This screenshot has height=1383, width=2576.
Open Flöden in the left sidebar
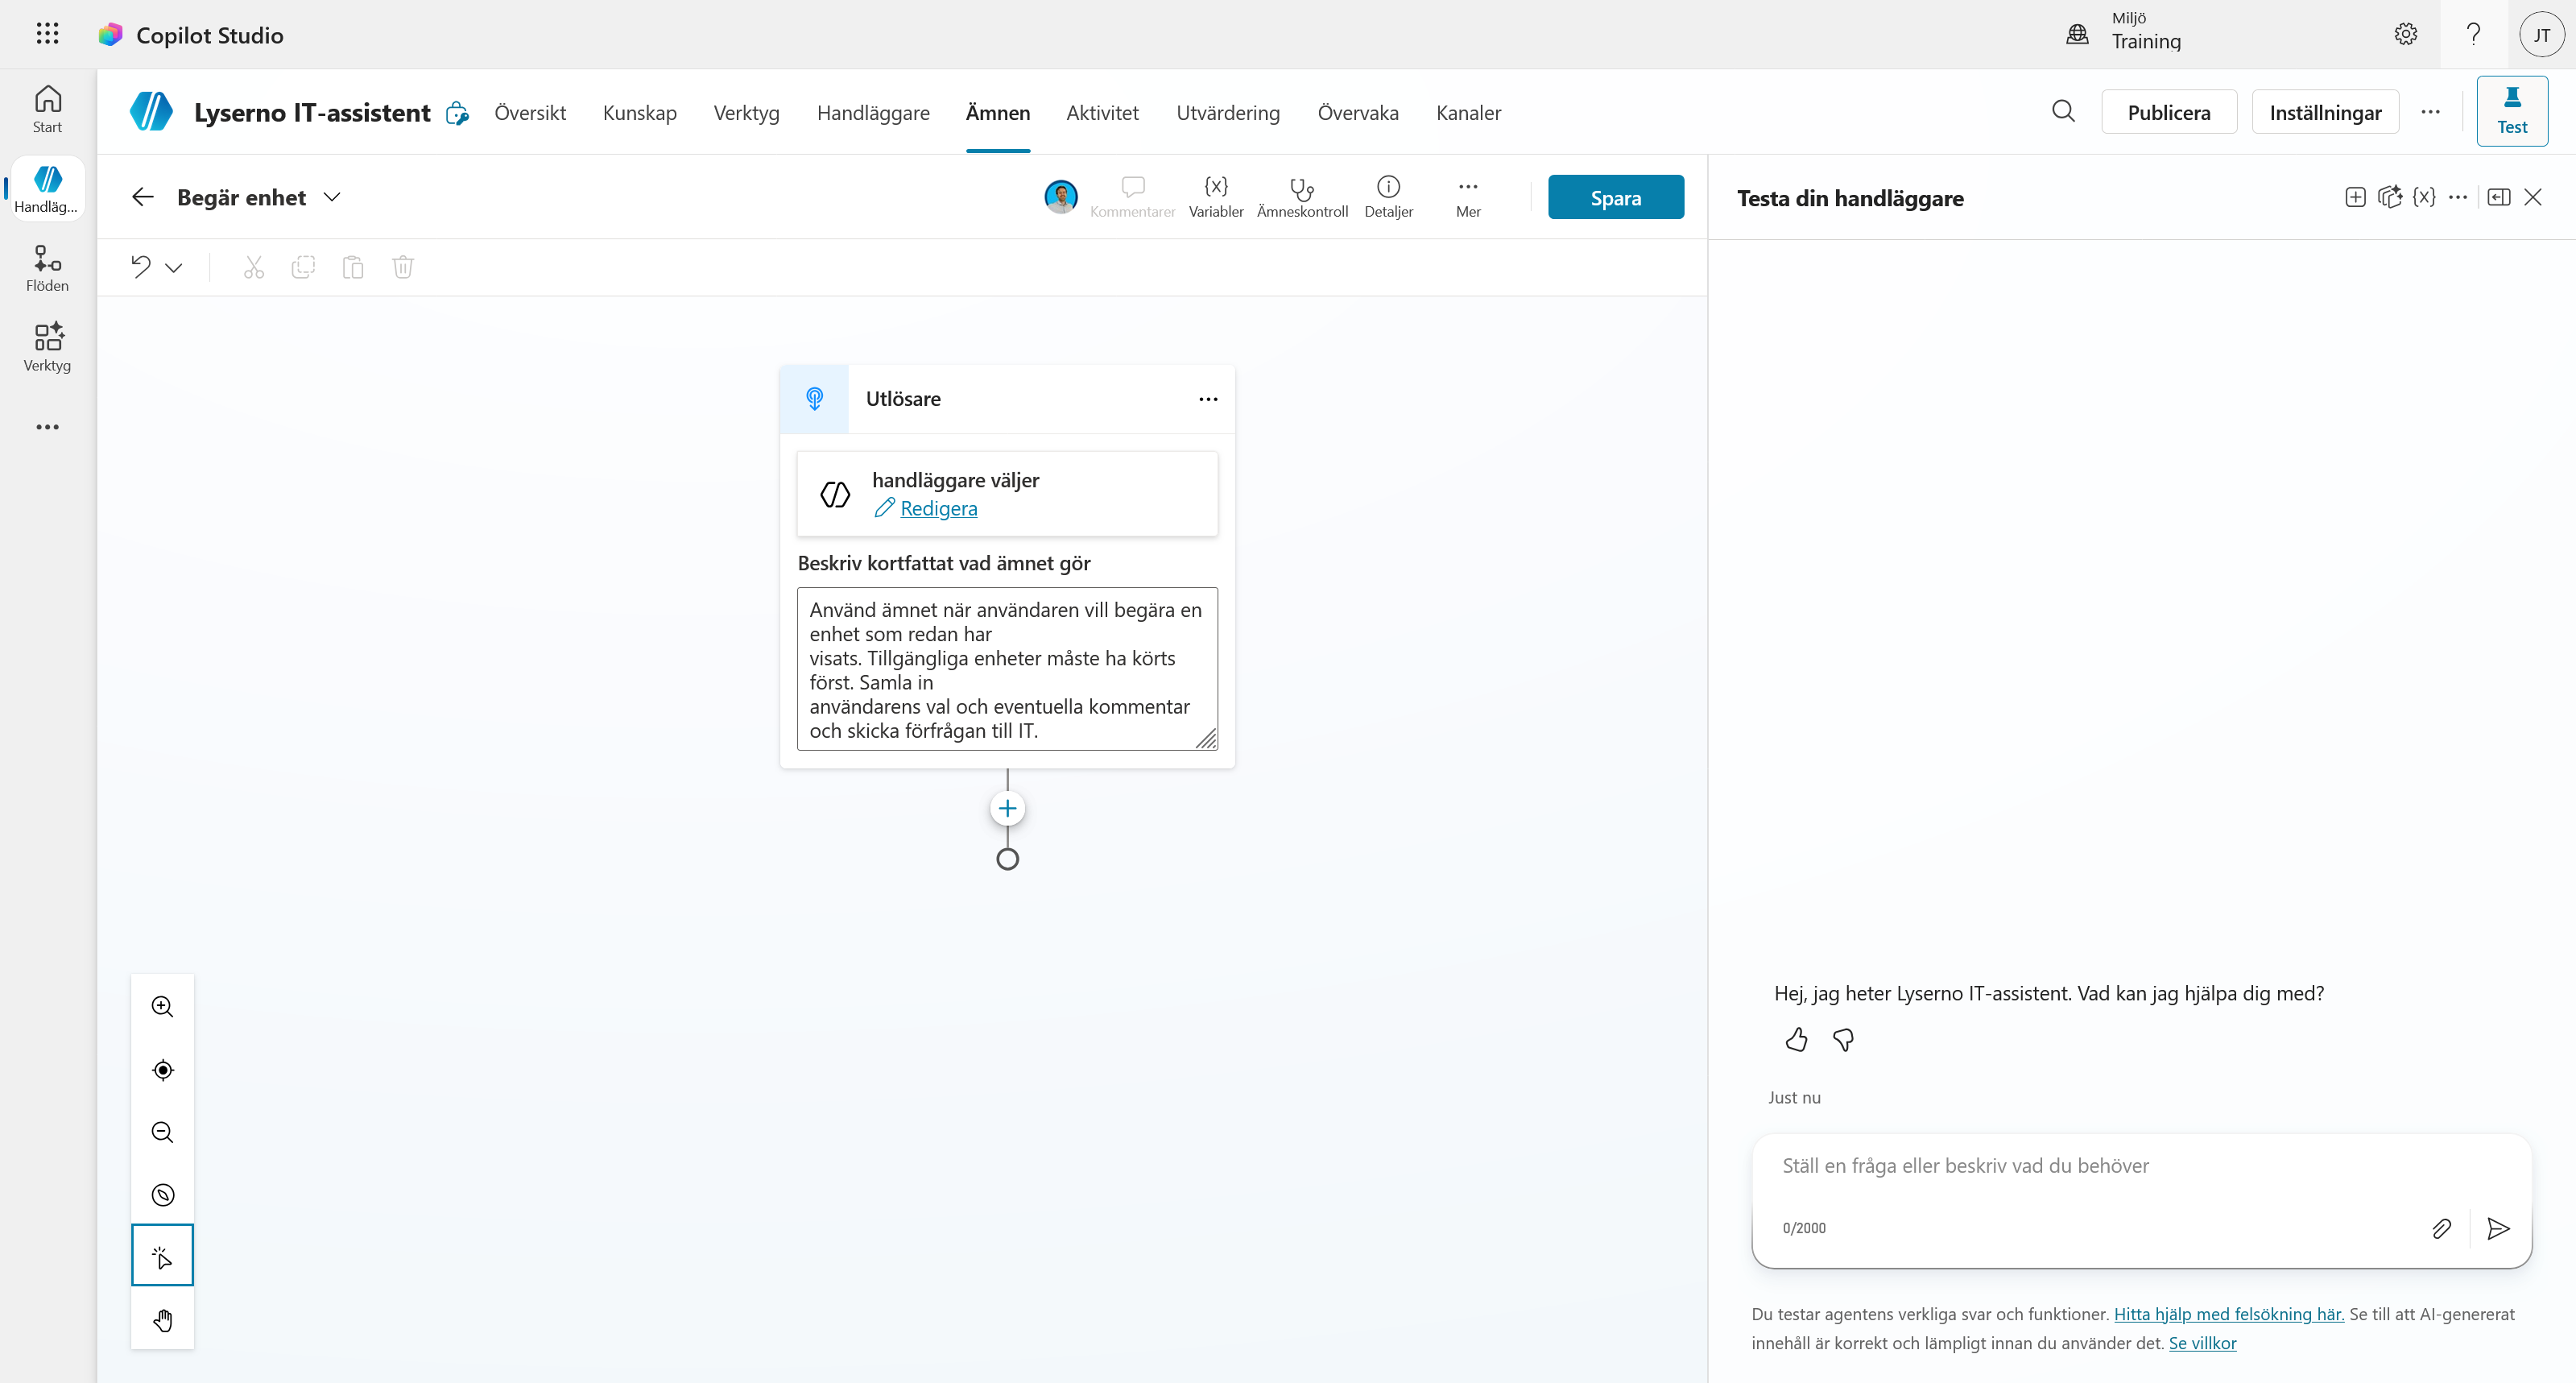47,268
